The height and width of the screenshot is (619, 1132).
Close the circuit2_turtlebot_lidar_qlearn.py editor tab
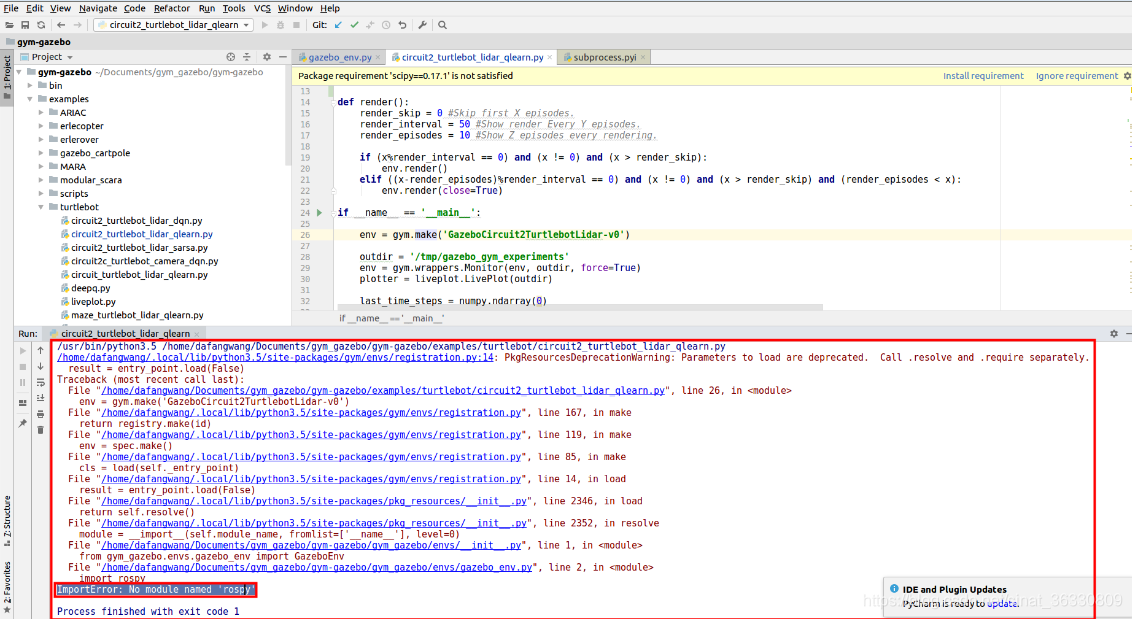click(x=550, y=58)
